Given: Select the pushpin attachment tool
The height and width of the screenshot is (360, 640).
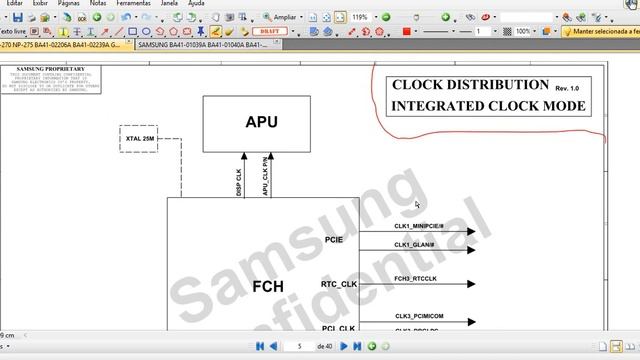Looking at the screenshot, I should coord(201,31).
